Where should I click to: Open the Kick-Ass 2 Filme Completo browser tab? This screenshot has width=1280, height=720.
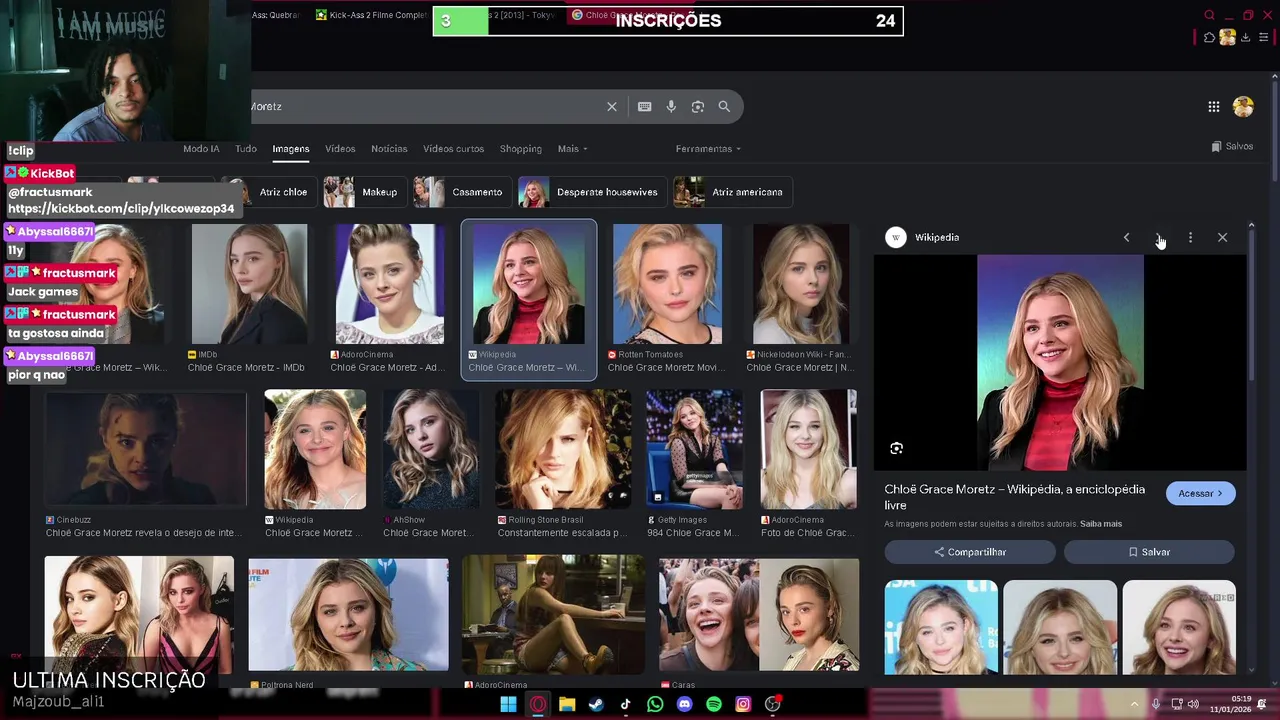coord(370,15)
